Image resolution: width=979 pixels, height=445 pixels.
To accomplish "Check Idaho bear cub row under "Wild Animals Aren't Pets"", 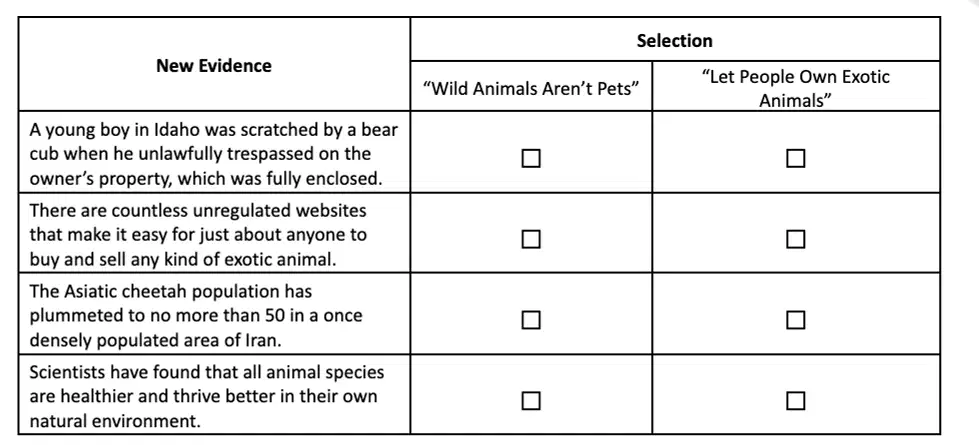I will 531,159.
